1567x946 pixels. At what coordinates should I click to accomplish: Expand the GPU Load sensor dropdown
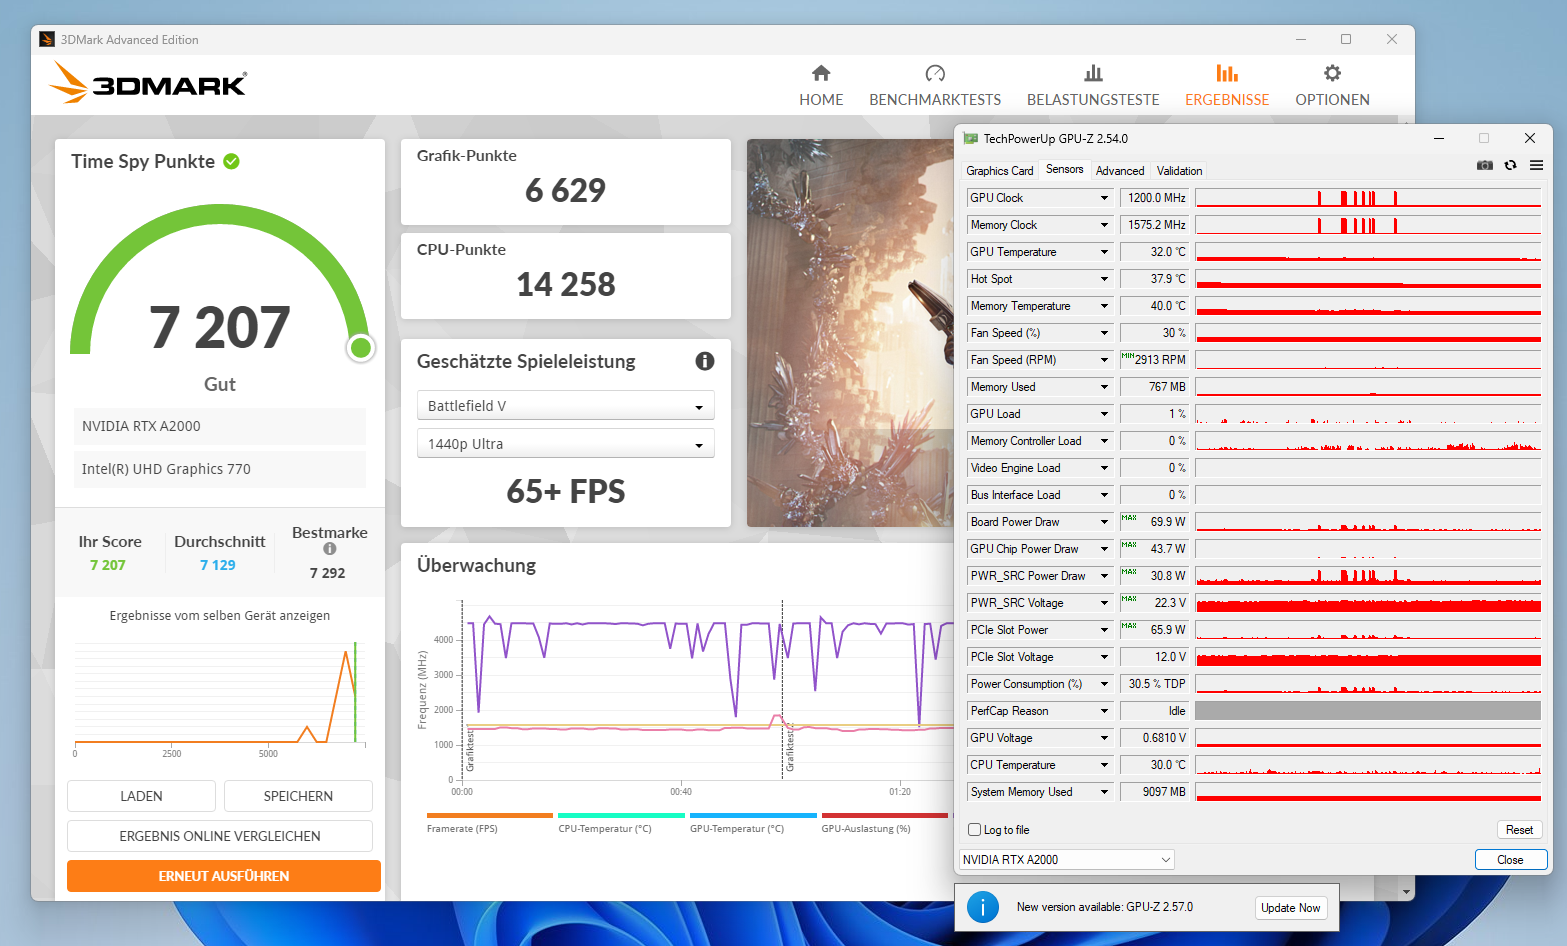1104,414
